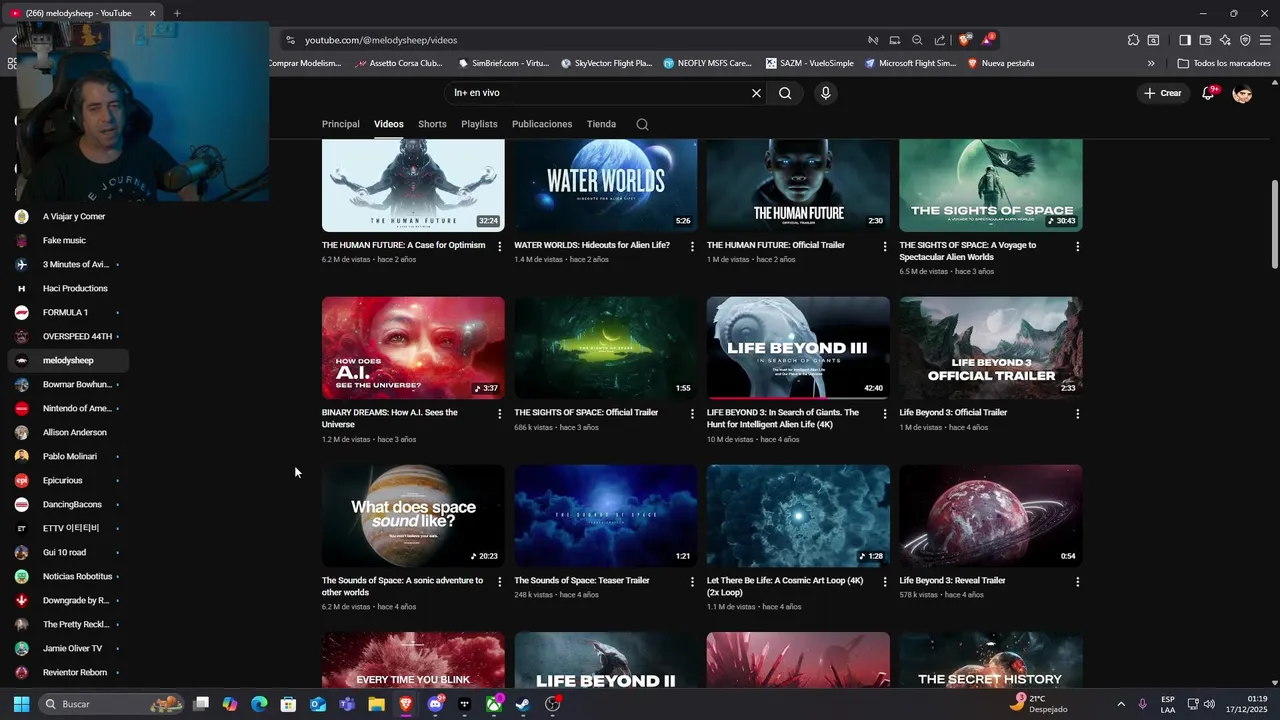Open the Brave Rewards triangle icon
The image size is (1280, 720).
point(987,40)
